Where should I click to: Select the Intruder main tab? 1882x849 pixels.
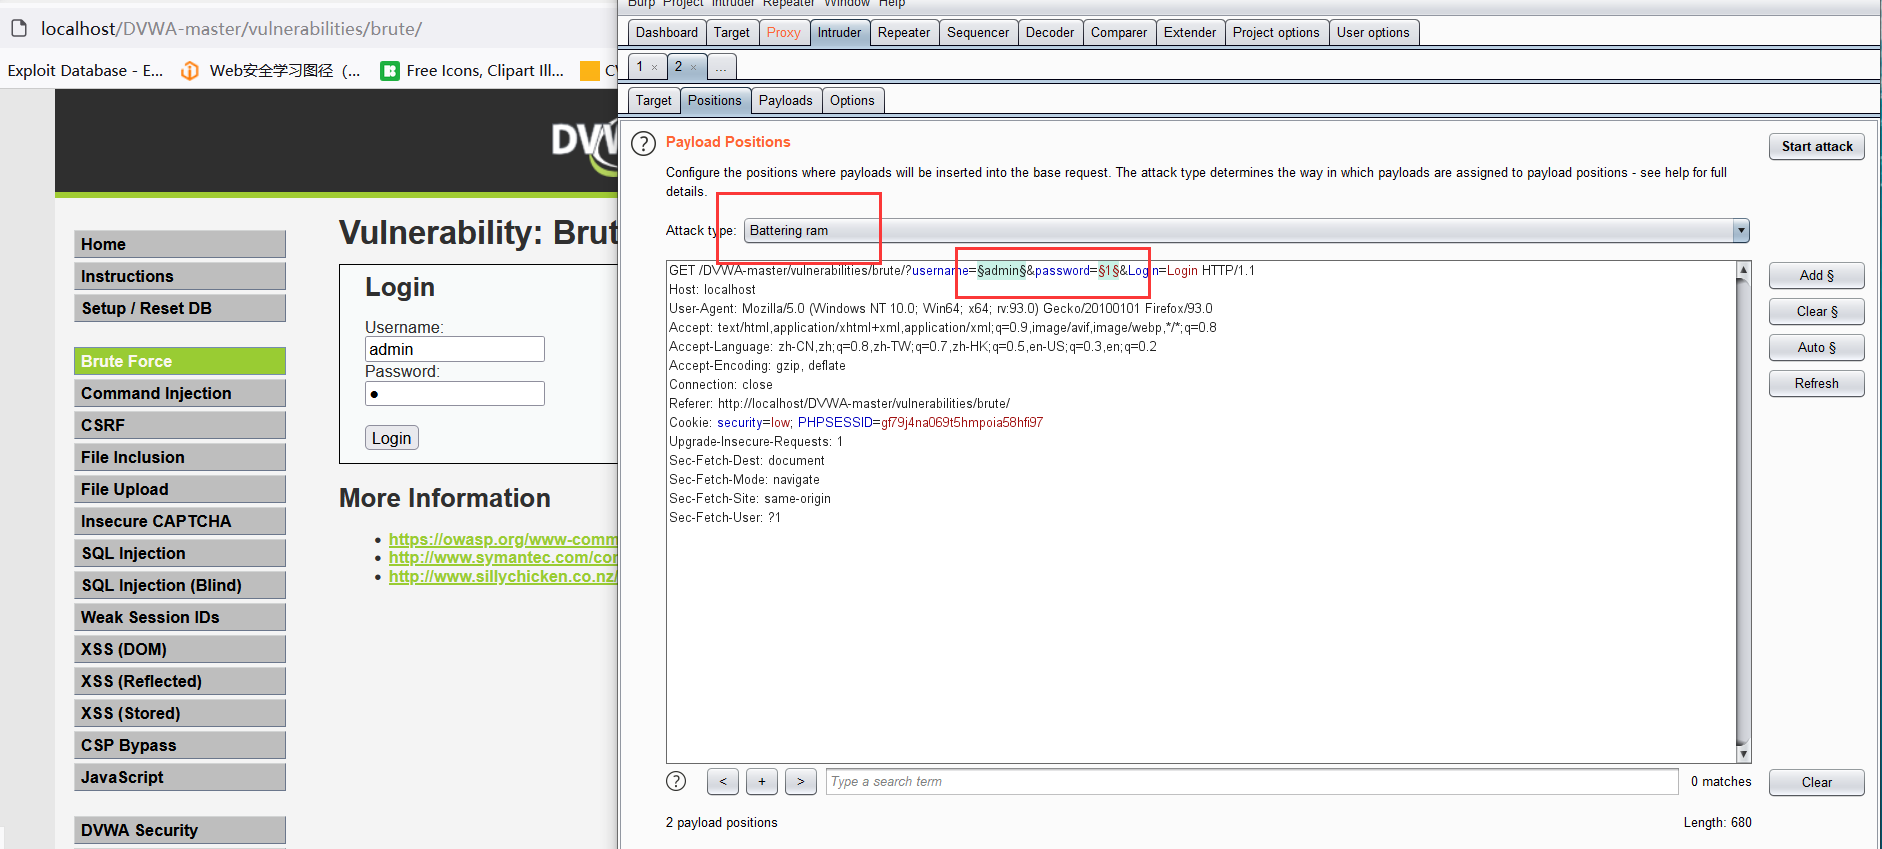pos(839,32)
